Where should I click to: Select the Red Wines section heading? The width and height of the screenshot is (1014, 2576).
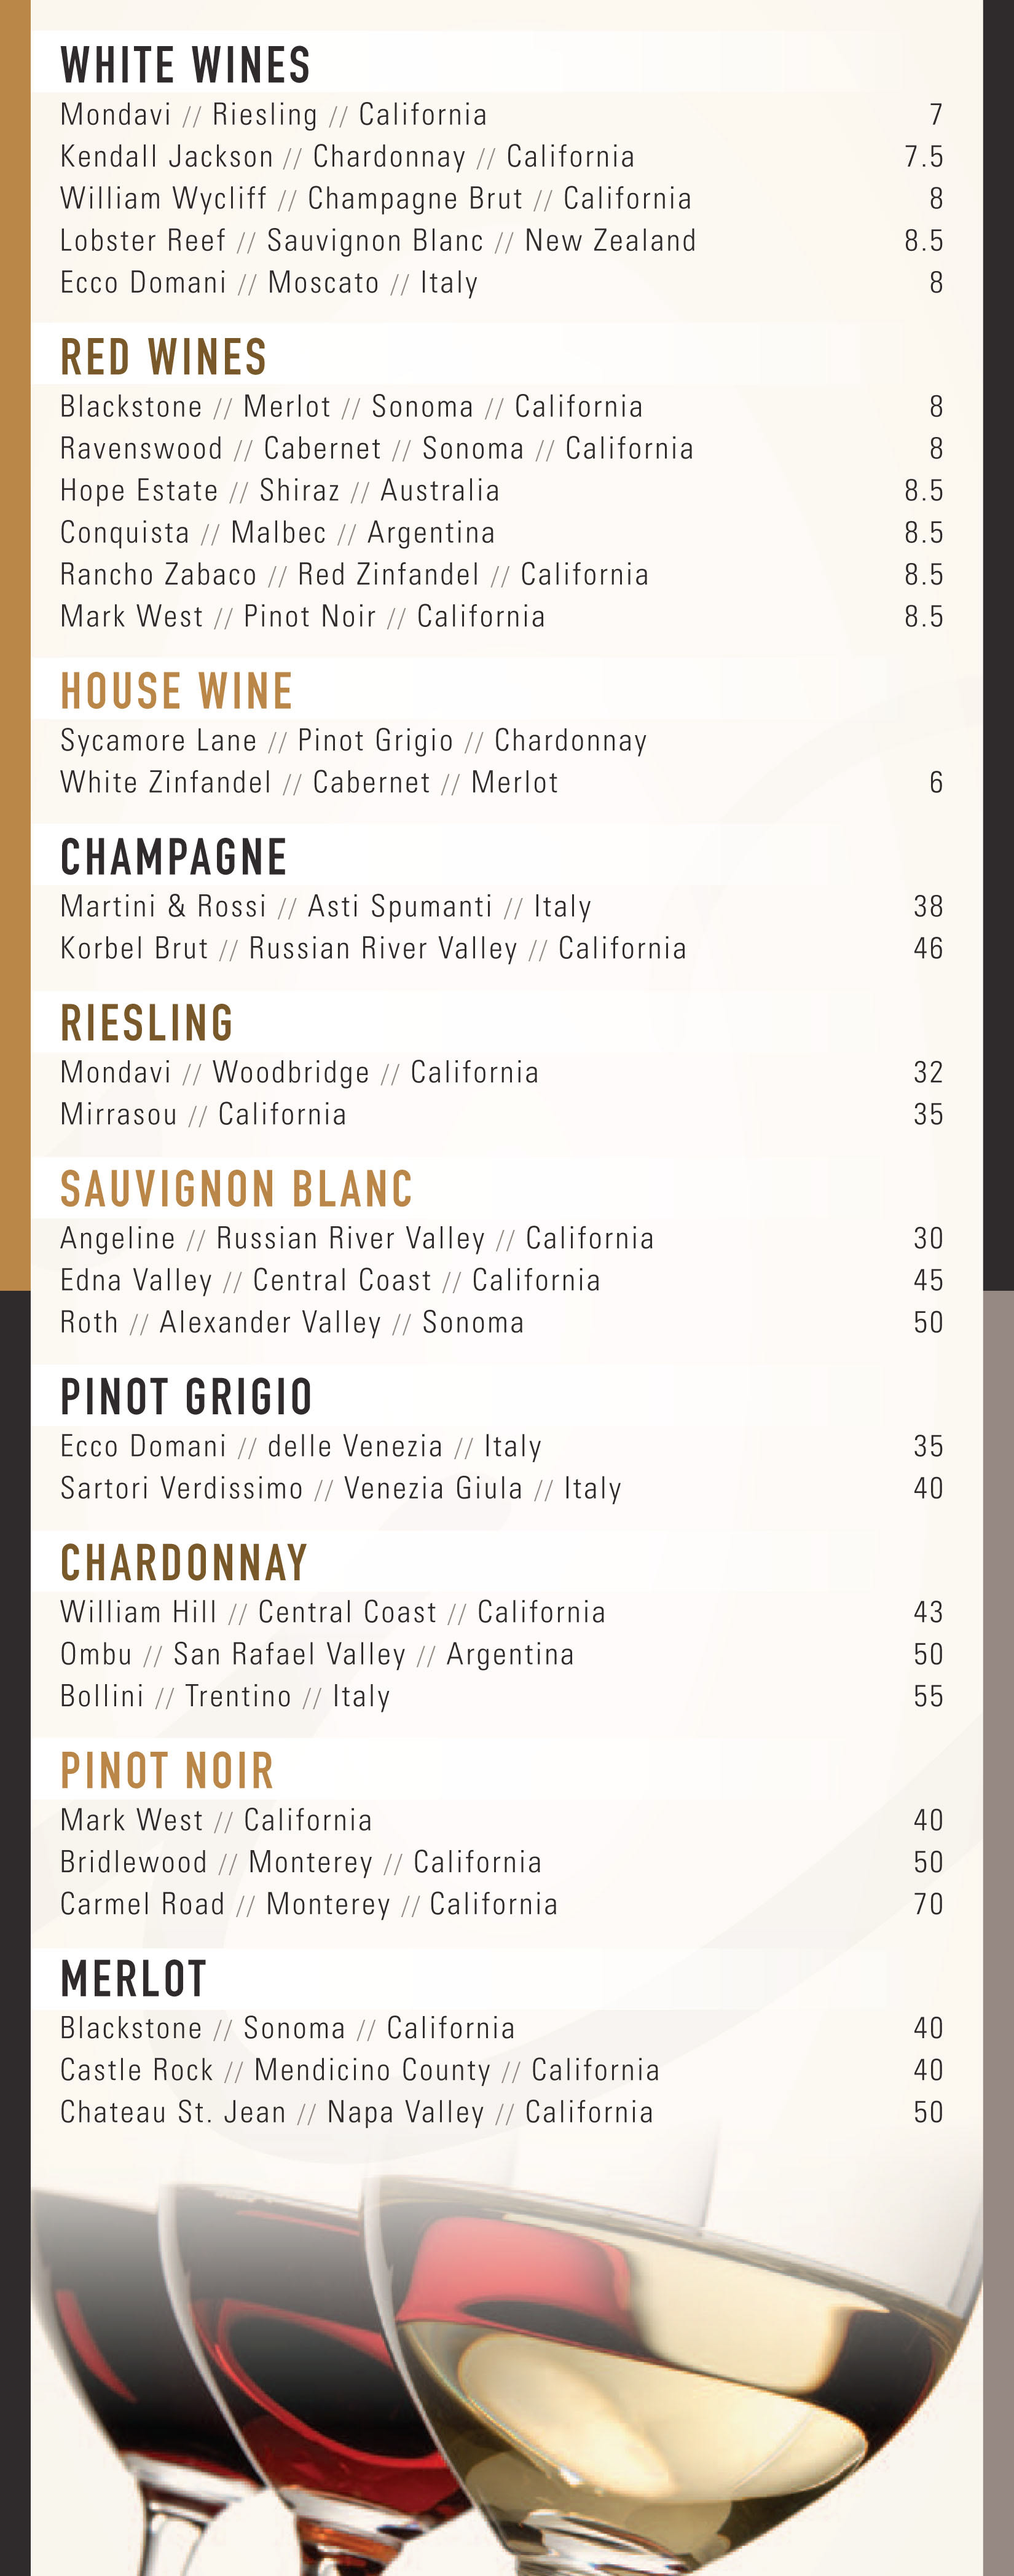tap(164, 358)
